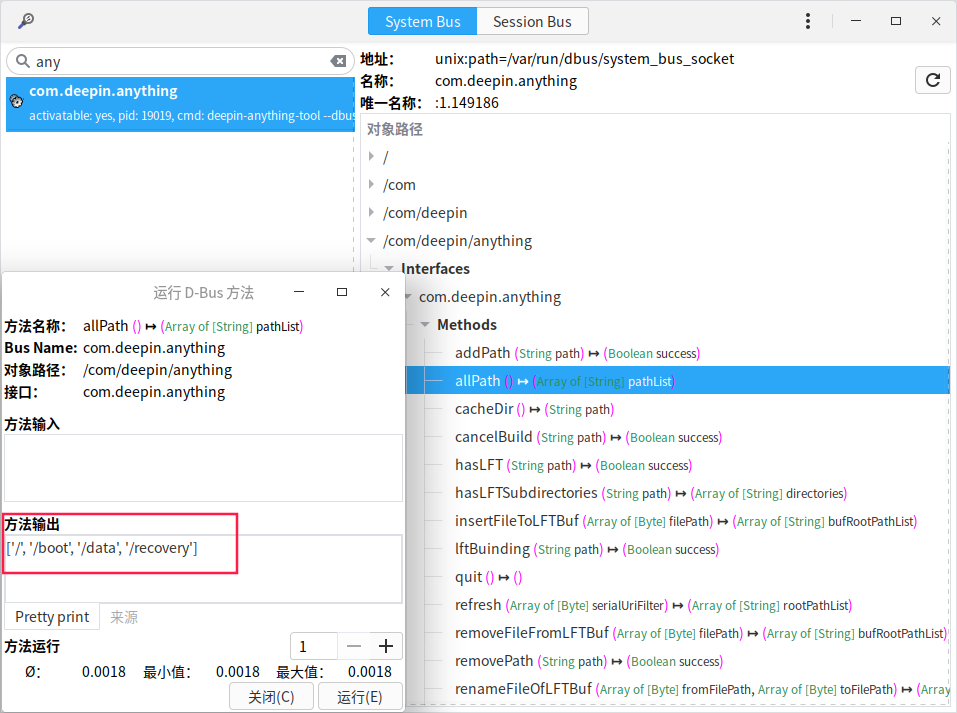Expand the /com object path
957x713 pixels.
click(x=372, y=184)
